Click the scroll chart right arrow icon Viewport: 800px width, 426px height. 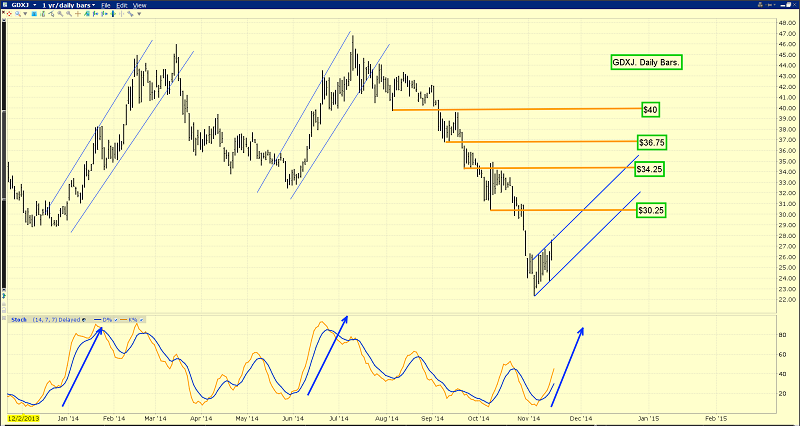point(104,14)
